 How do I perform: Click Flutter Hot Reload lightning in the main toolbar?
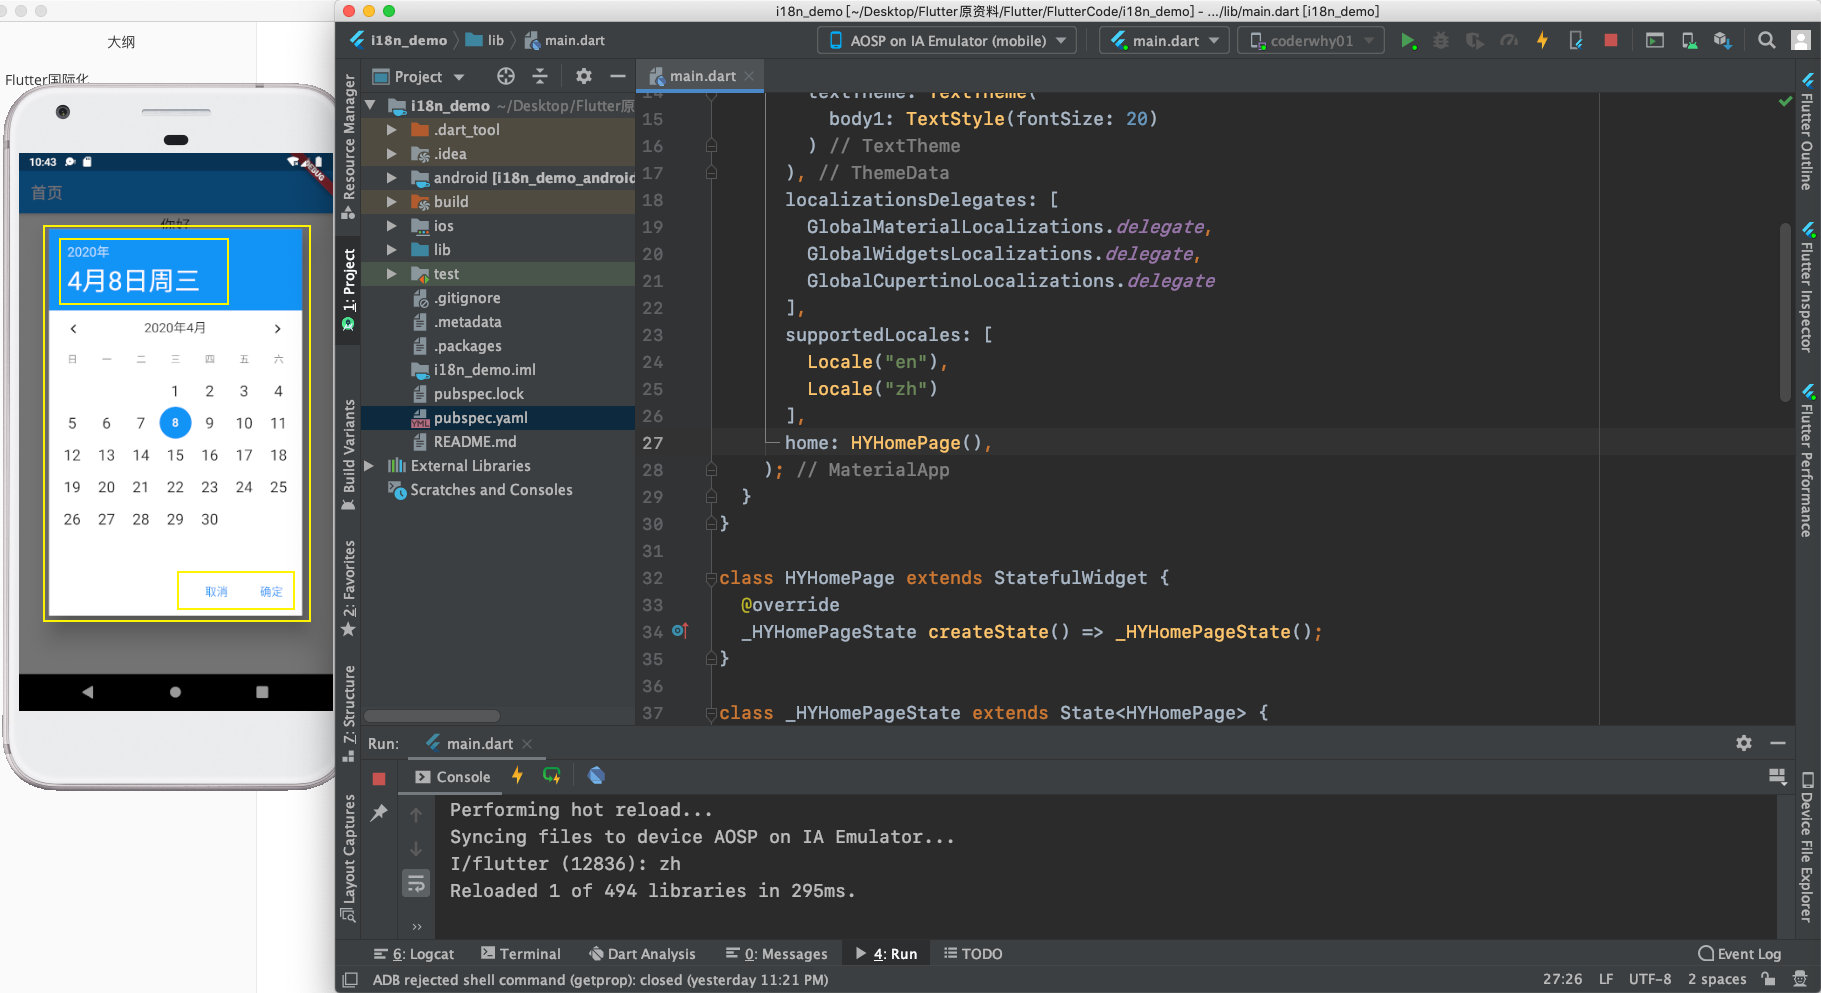pyautogui.click(x=1542, y=41)
